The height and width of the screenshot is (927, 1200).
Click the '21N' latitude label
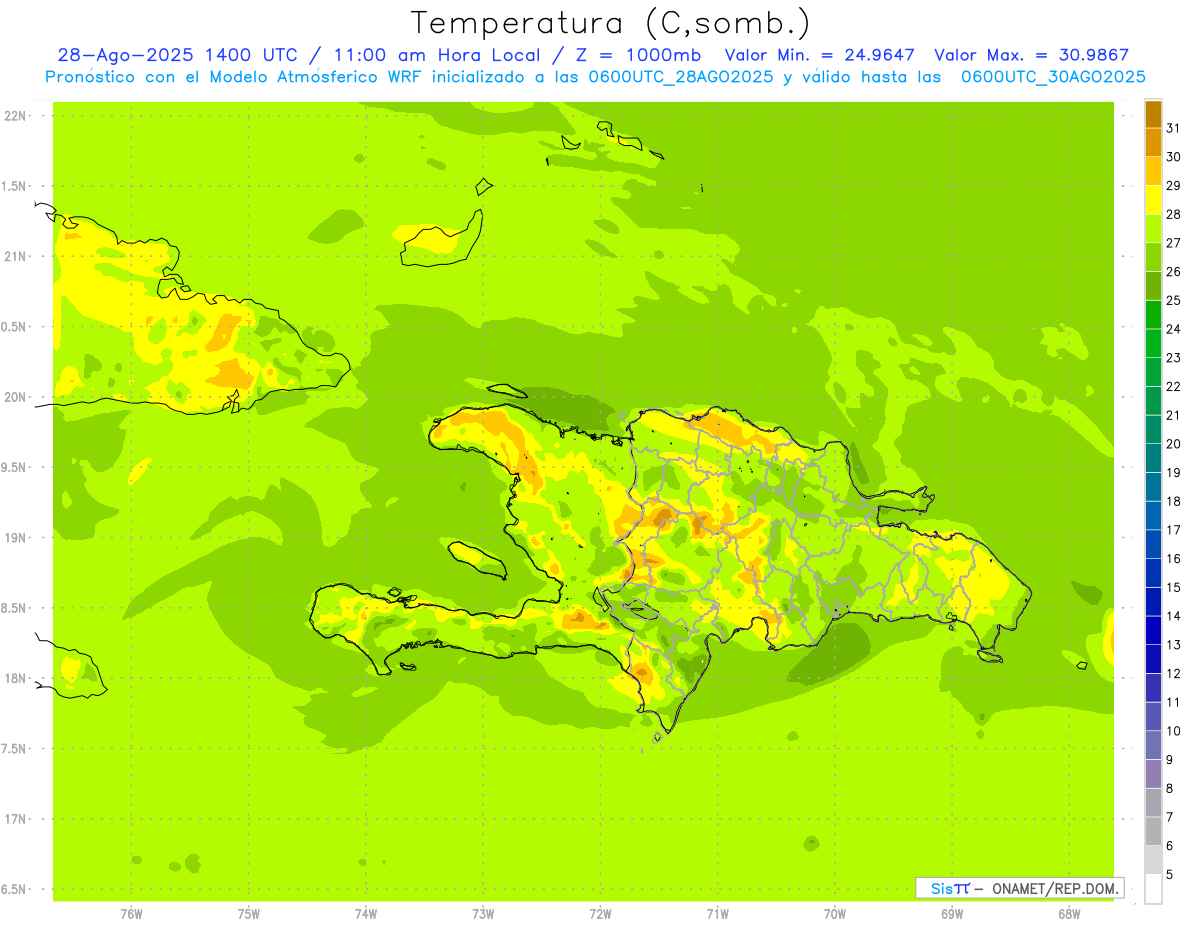(x=16, y=256)
